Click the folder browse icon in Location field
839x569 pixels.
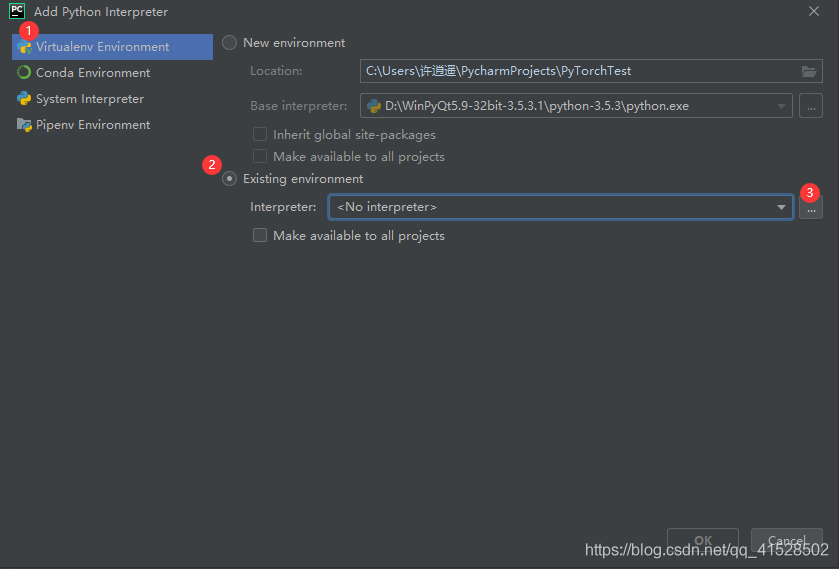(x=809, y=71)
